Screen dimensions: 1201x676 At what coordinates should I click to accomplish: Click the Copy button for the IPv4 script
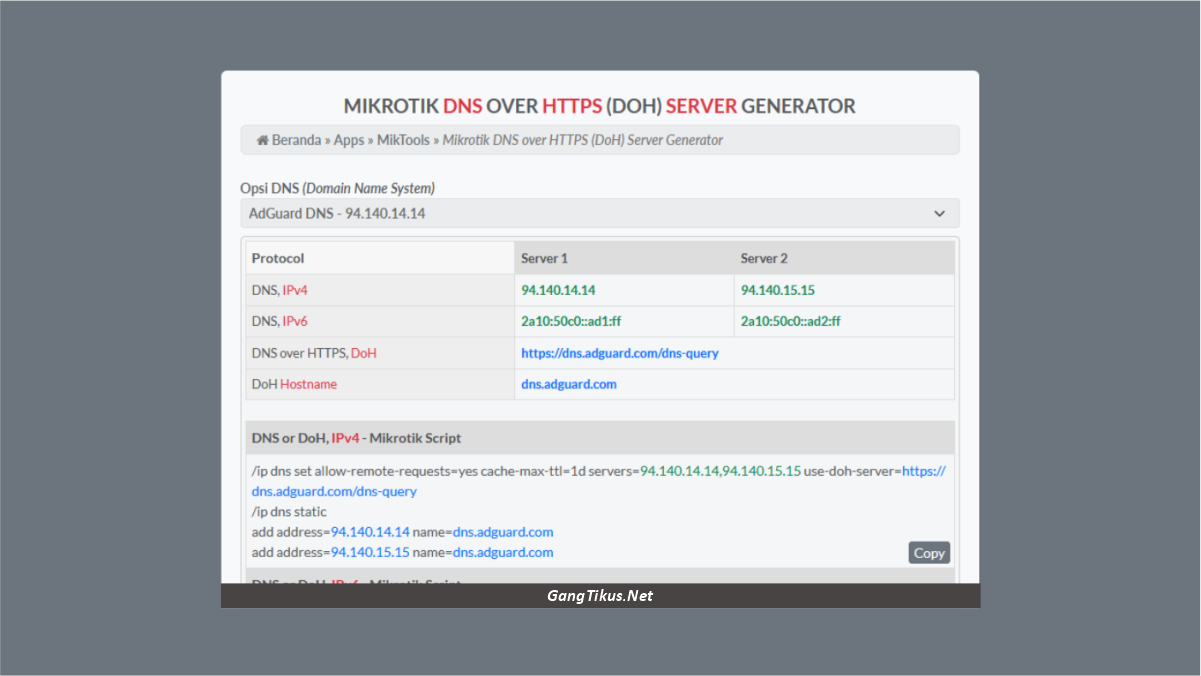928,552
